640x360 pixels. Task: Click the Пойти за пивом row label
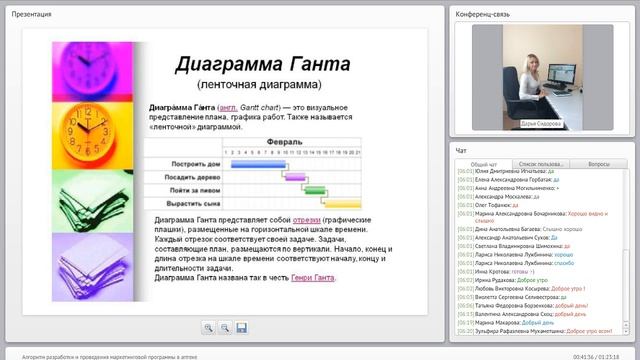pos(195,190)
